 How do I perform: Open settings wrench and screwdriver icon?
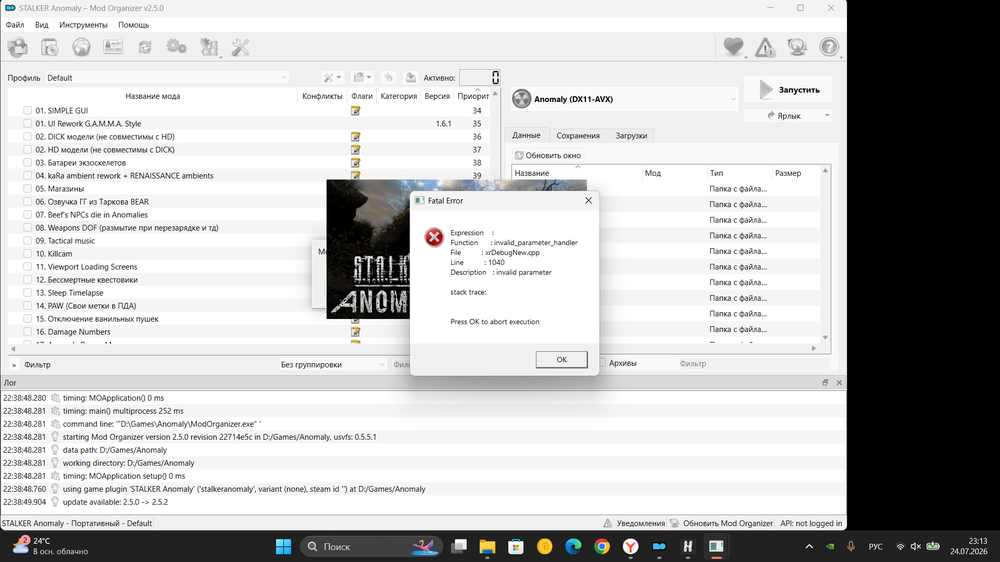(x=240, y=47)
